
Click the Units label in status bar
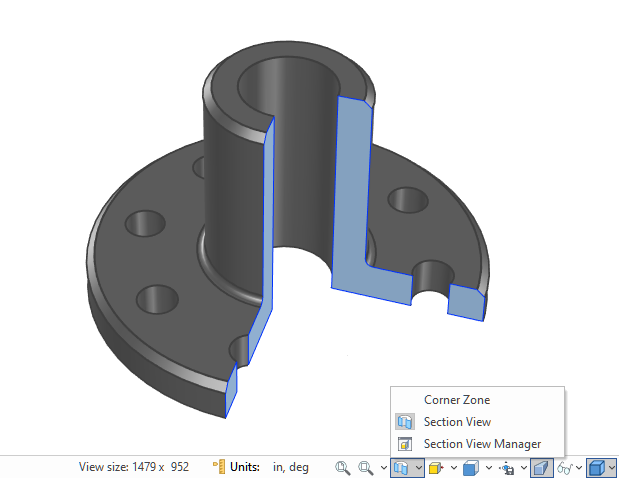pyautogui.click(x=244, y=467)
